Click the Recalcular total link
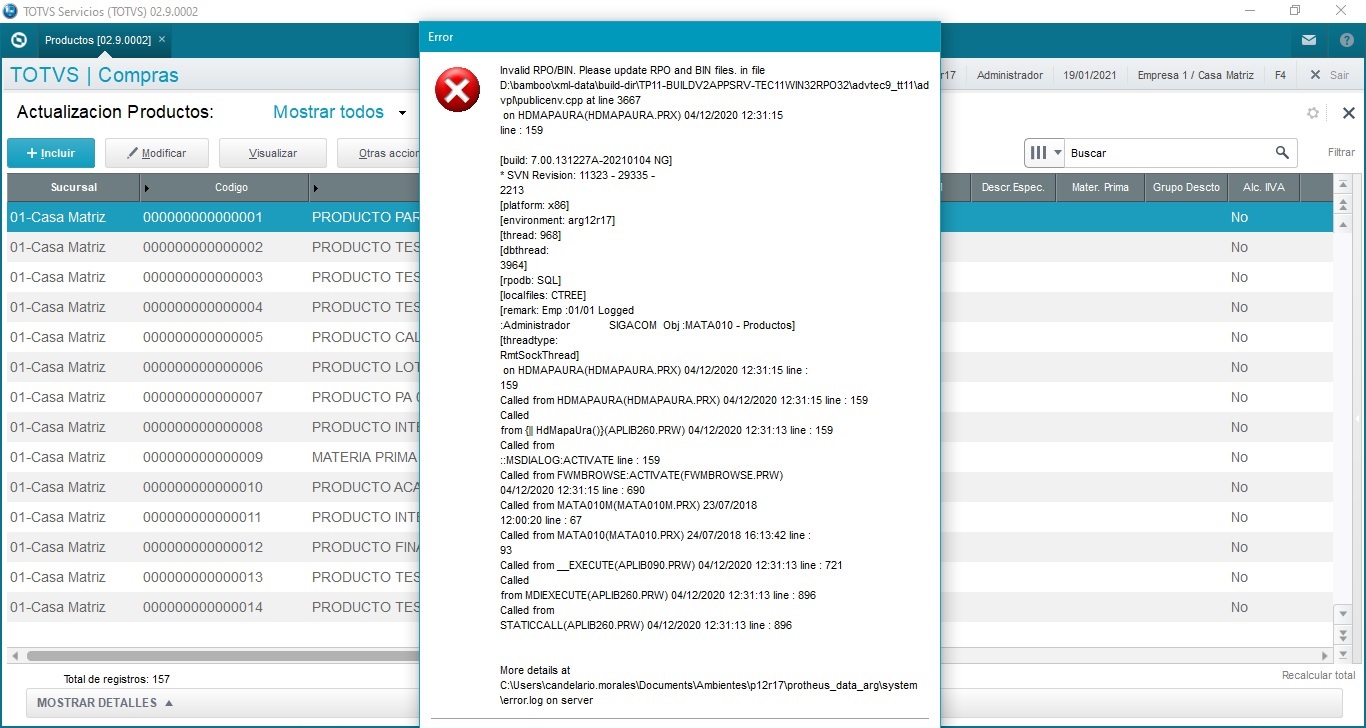Image resolution: width=1366 pixels, height=728 pixels. point(1318,676)
